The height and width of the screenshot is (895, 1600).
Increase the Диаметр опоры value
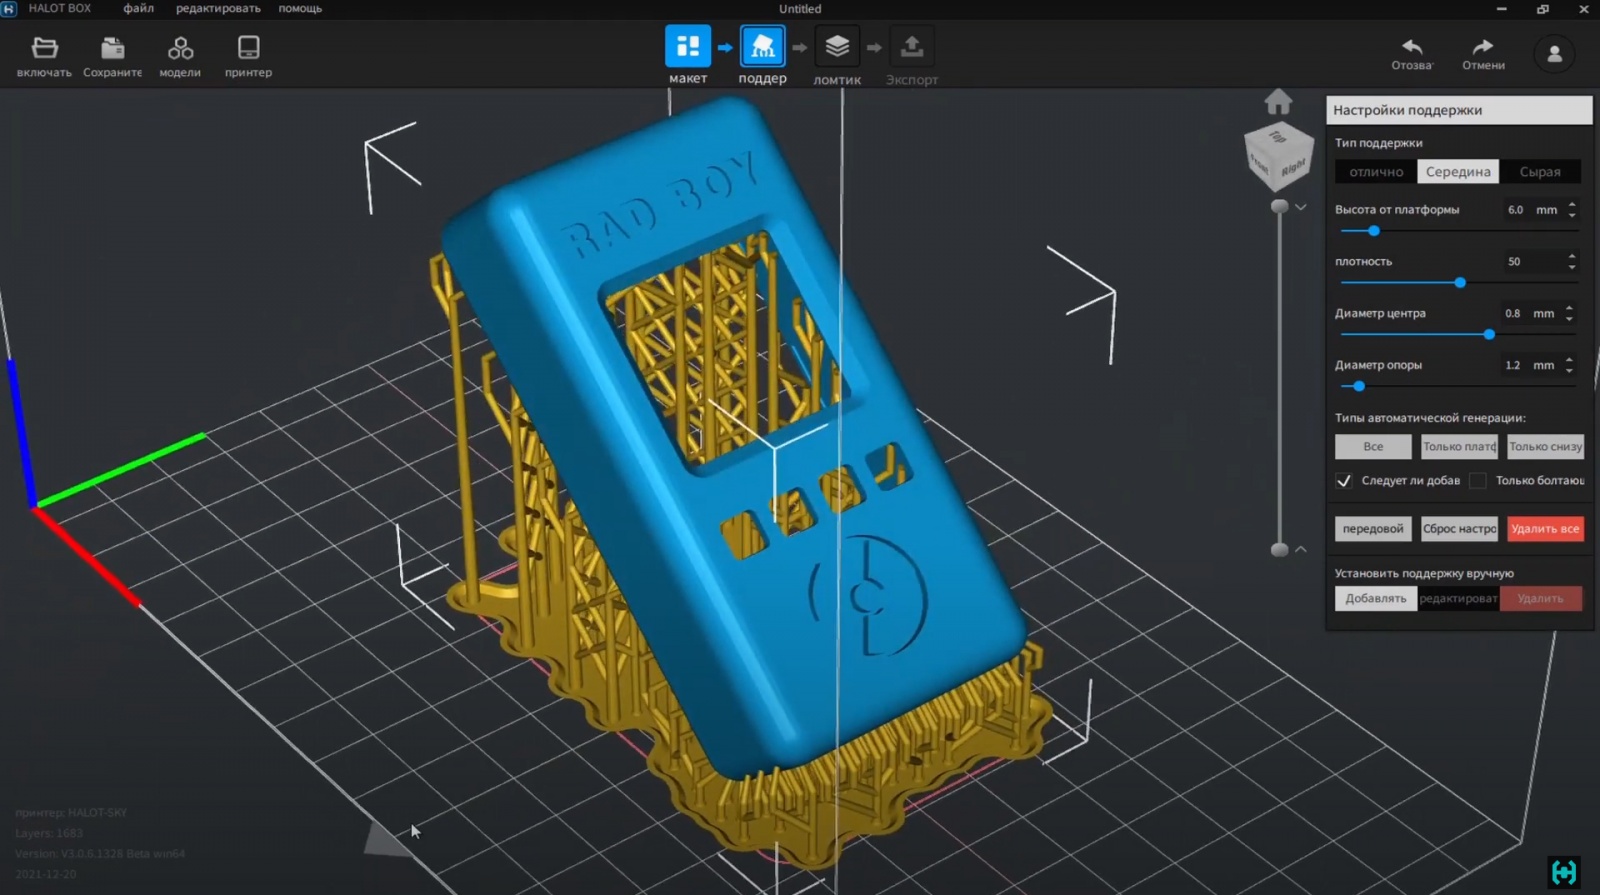pyautogui.click(x=1569, y=360)
